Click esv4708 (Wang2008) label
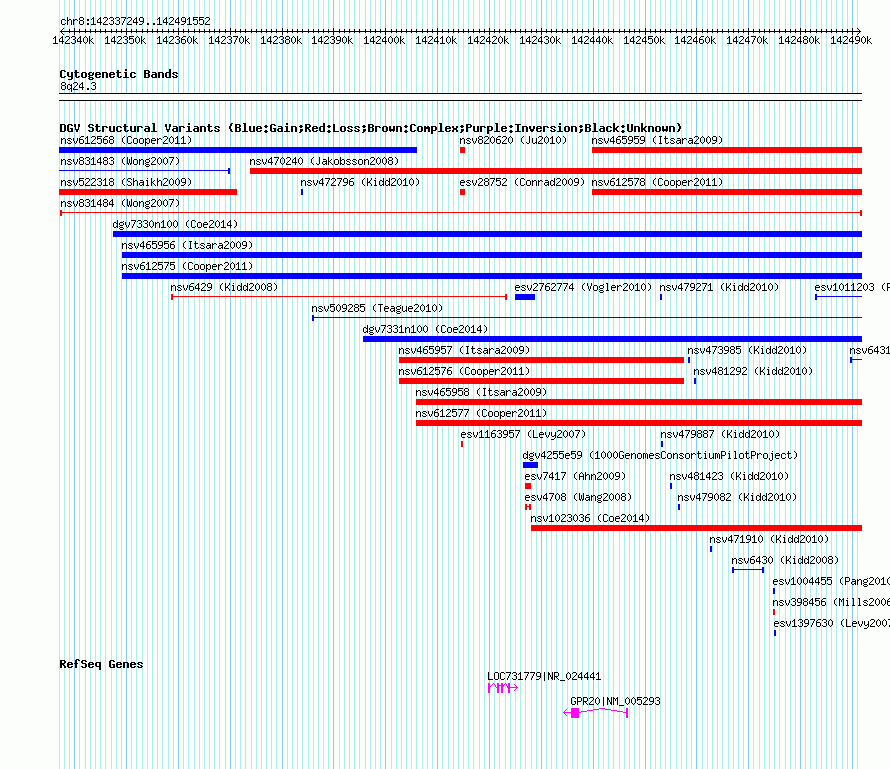Screen dimensions: 890x769 (578, 497)
